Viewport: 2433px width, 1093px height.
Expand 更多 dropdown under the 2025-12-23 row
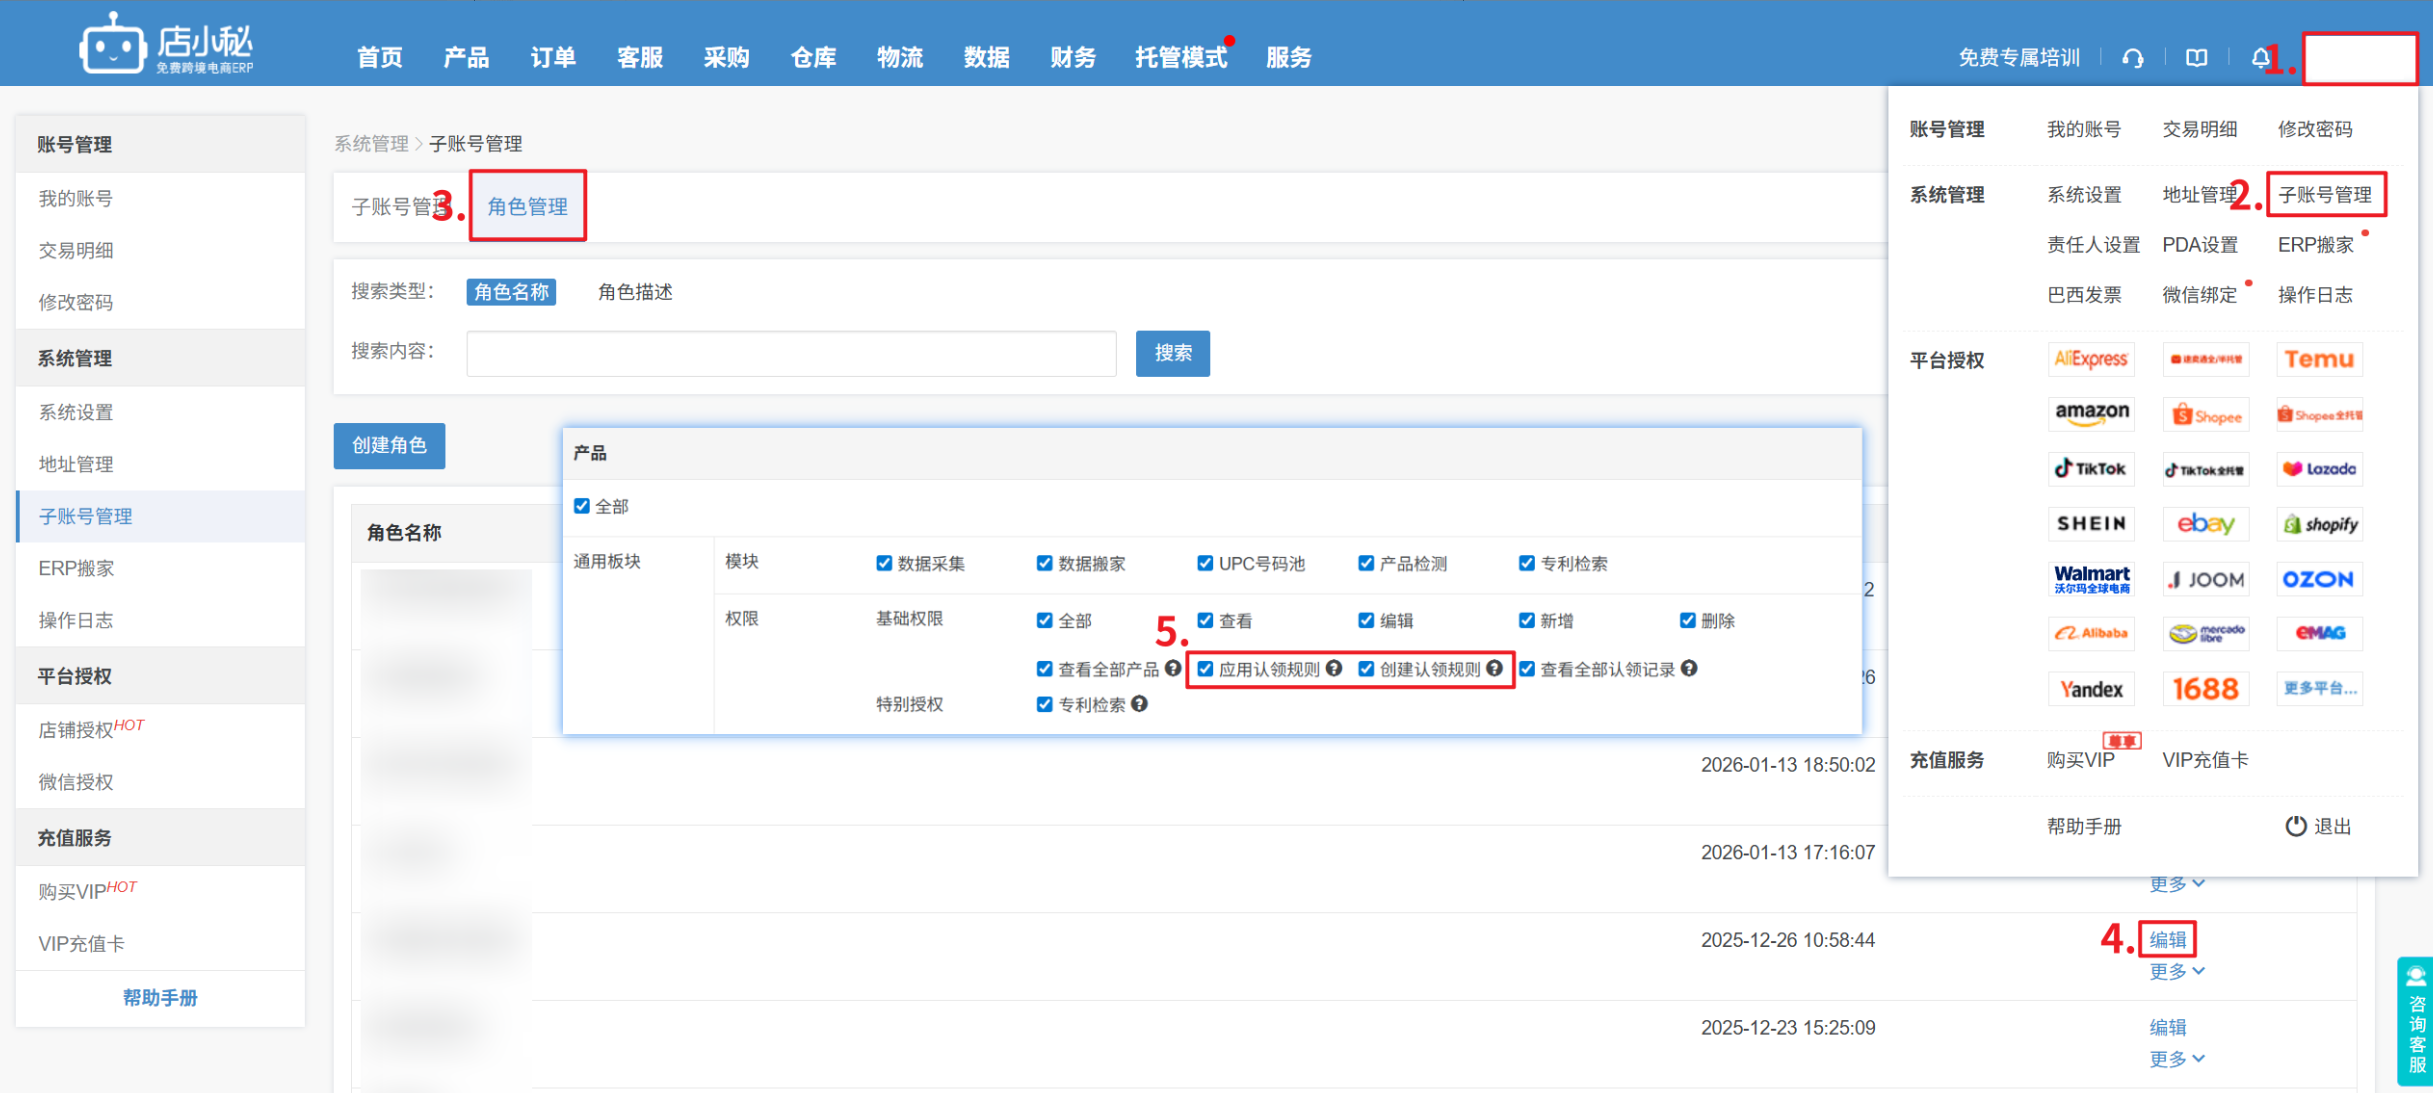click(2176, 1059)
